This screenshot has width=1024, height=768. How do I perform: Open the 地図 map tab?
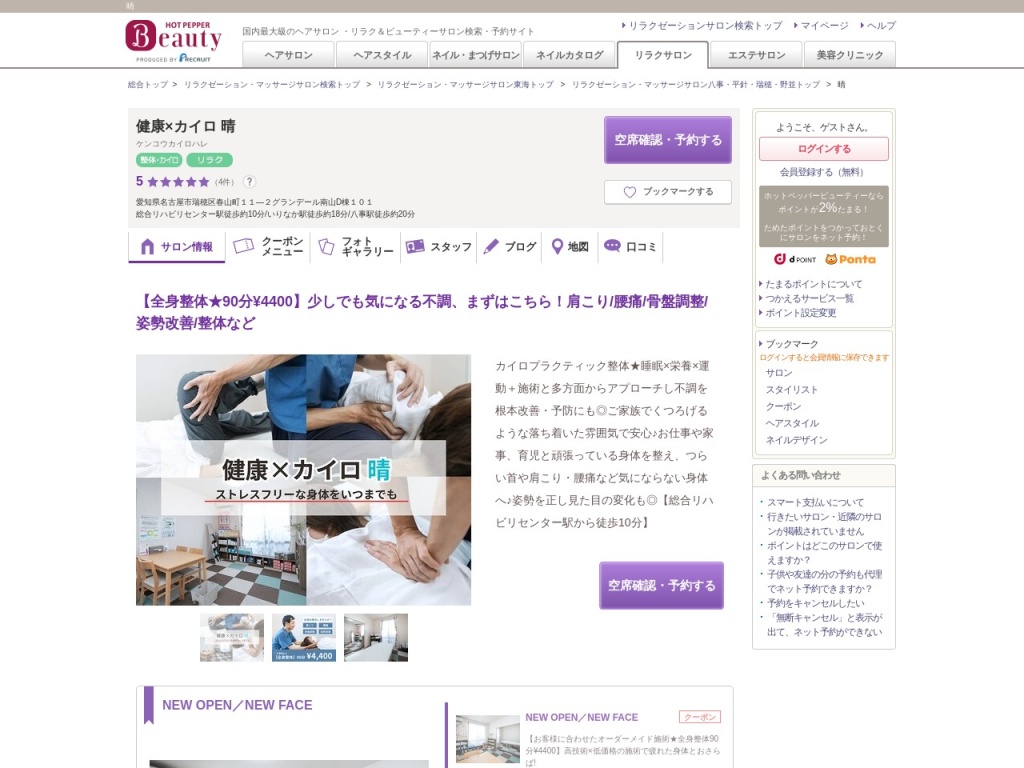(x=570, y=247)
